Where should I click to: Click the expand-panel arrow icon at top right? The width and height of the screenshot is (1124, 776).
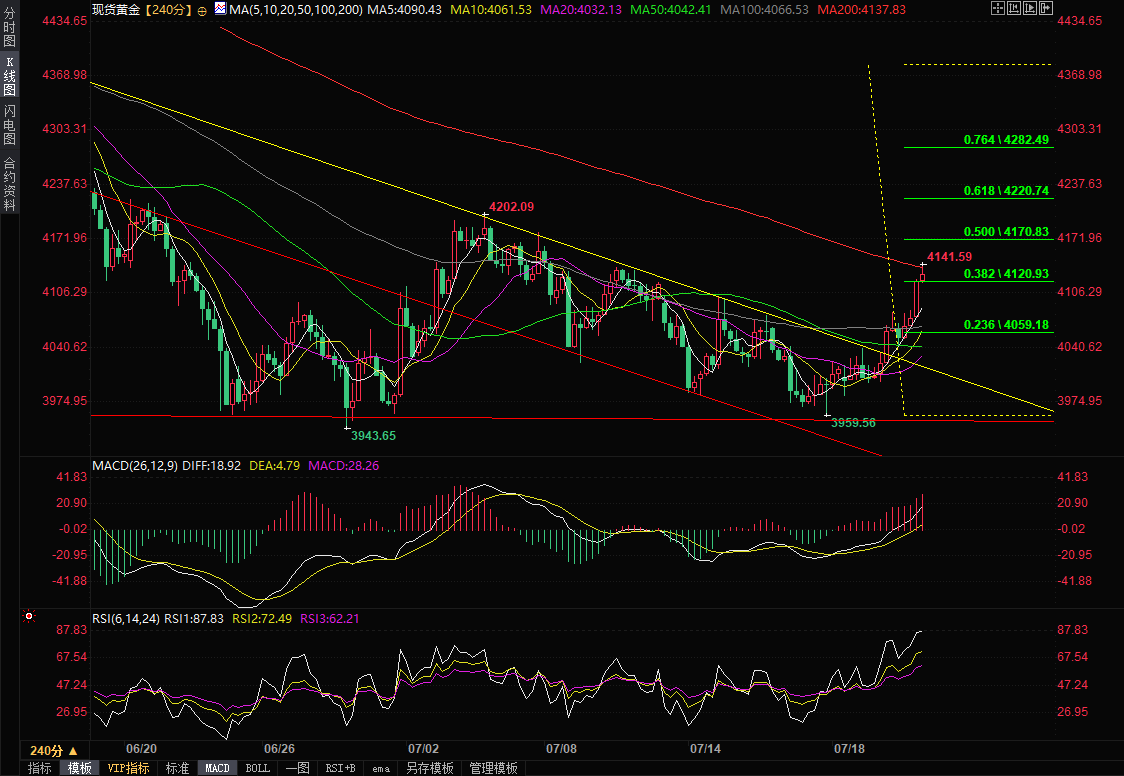point(1046,8)
